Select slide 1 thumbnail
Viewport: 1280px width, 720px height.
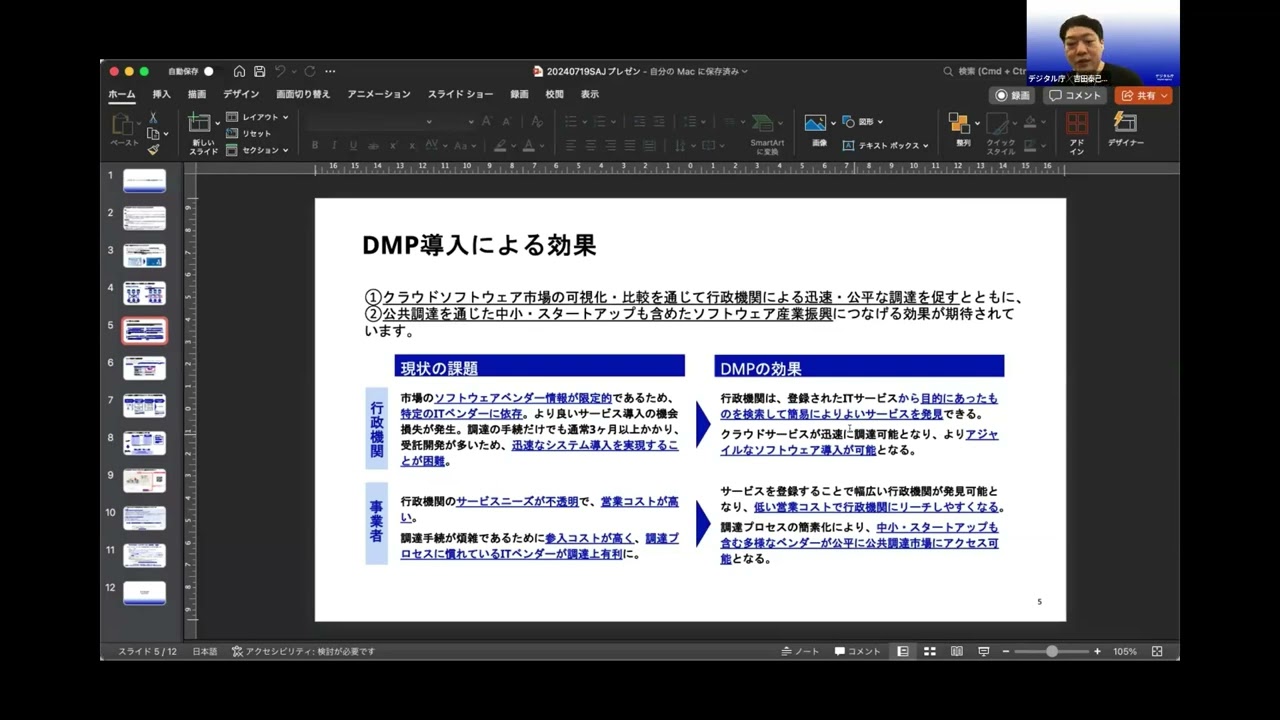[x=144, y=181]
